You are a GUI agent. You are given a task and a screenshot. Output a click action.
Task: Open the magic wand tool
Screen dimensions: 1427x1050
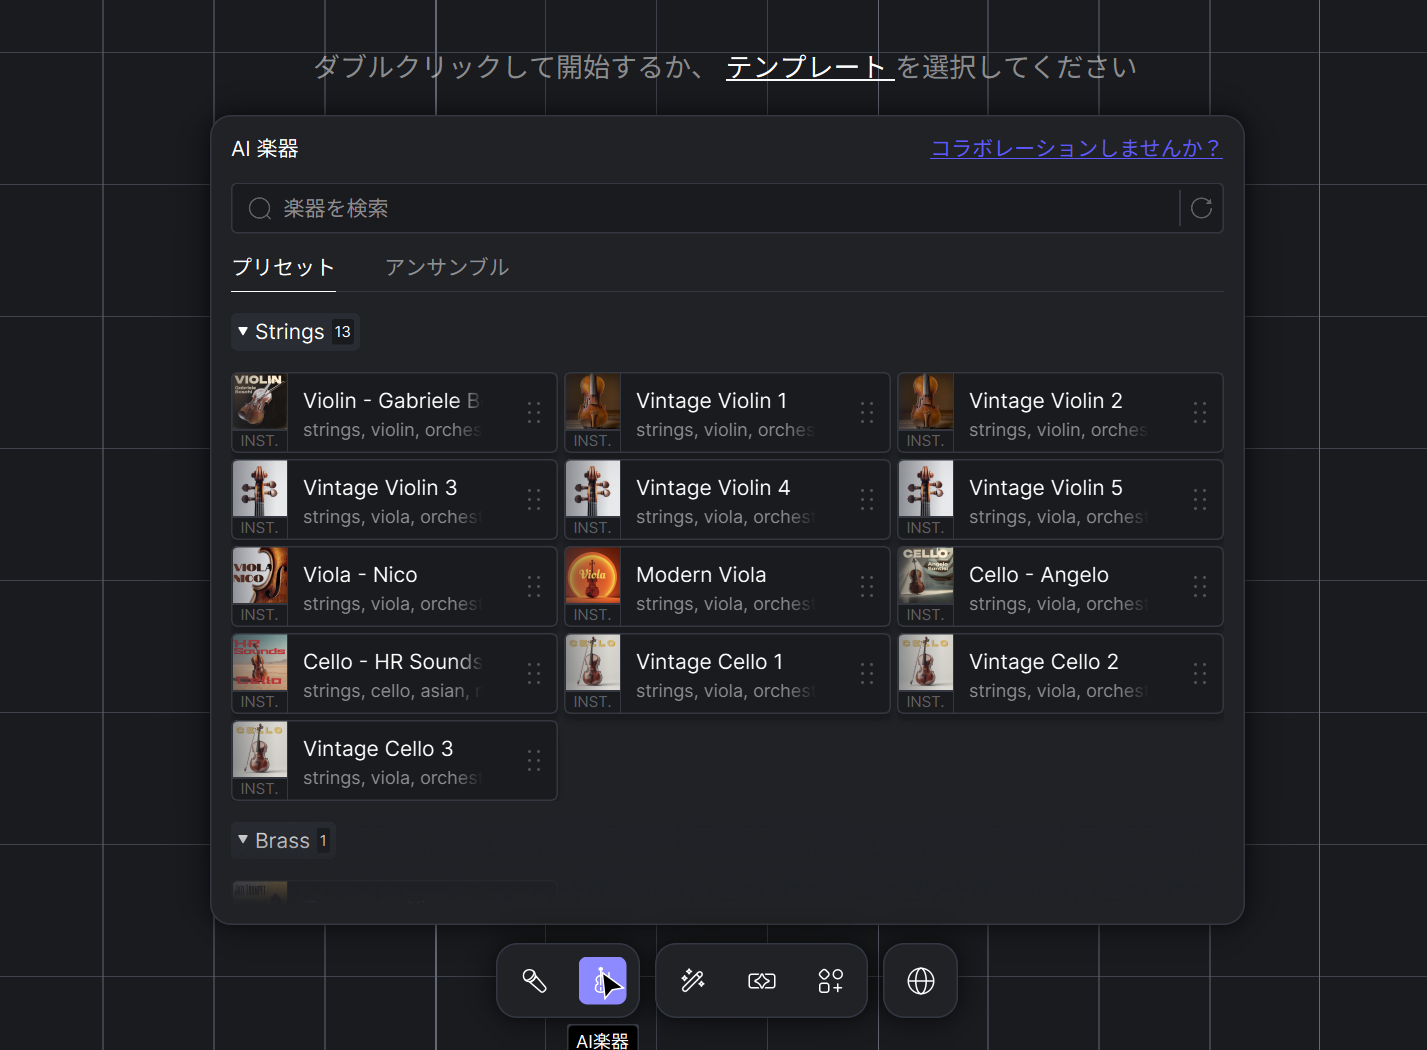coord(693,981)
